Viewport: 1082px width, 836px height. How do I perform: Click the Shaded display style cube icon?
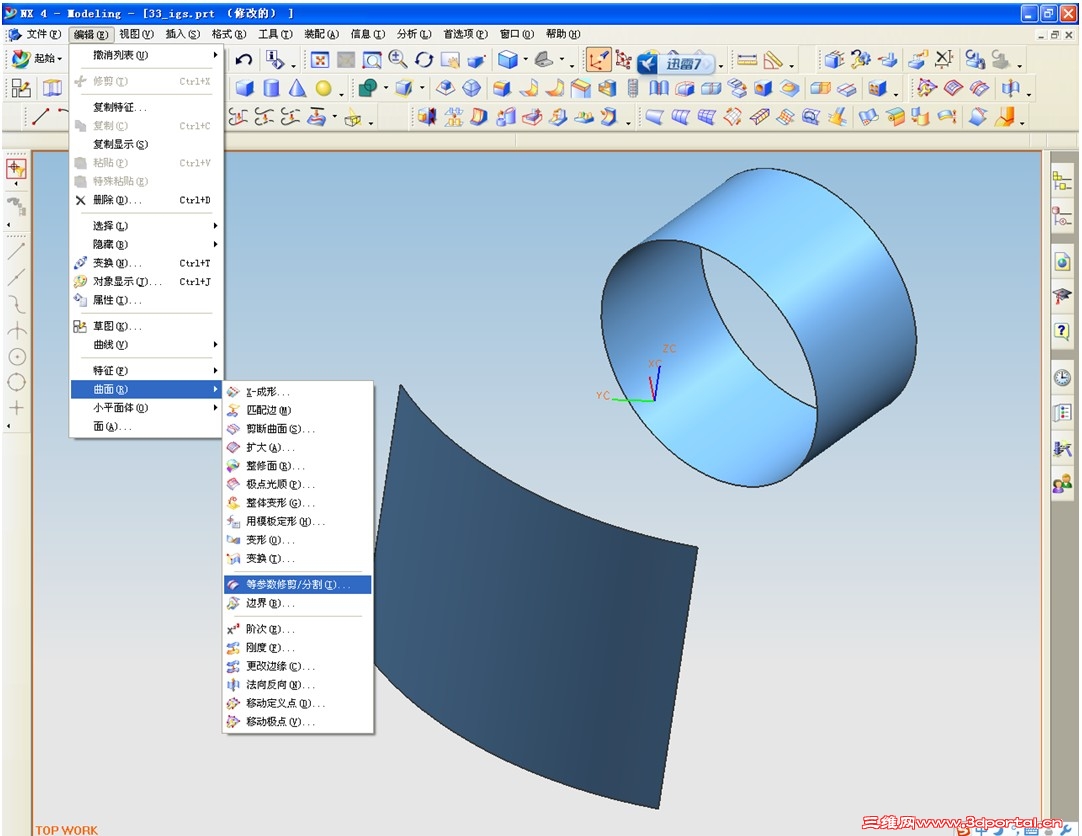(x=509, y=61)
